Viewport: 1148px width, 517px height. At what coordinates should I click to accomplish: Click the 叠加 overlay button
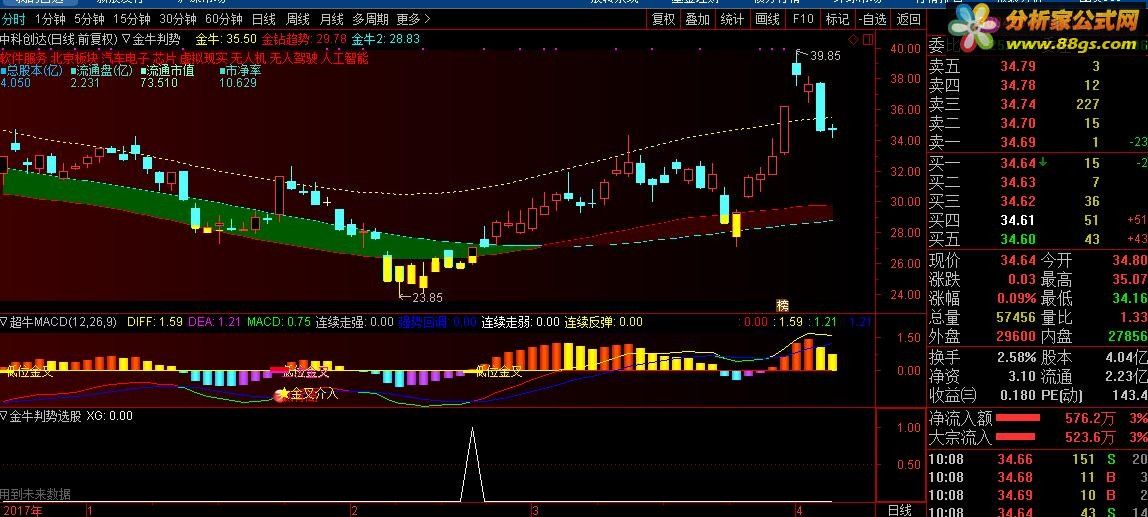click(698, 20)
